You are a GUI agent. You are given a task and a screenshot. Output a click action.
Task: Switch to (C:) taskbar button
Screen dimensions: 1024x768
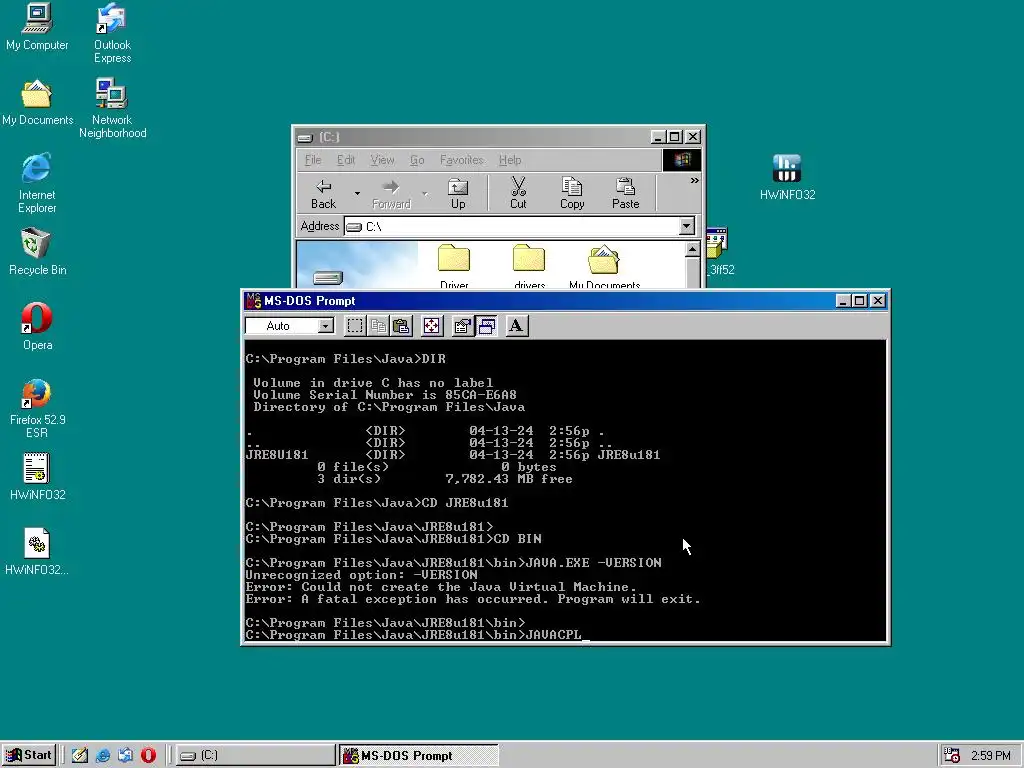click(256, 756)
